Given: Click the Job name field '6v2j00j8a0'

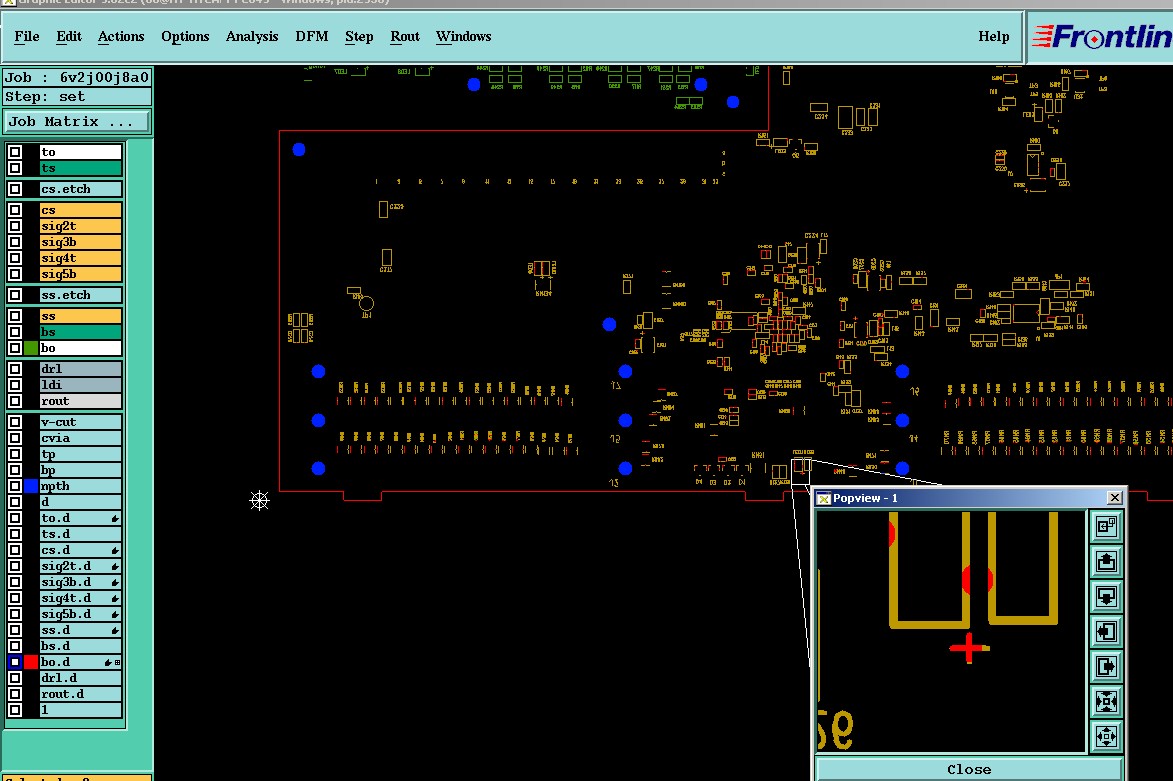Looking at the screenshot, I should click(x=76, y=77).
